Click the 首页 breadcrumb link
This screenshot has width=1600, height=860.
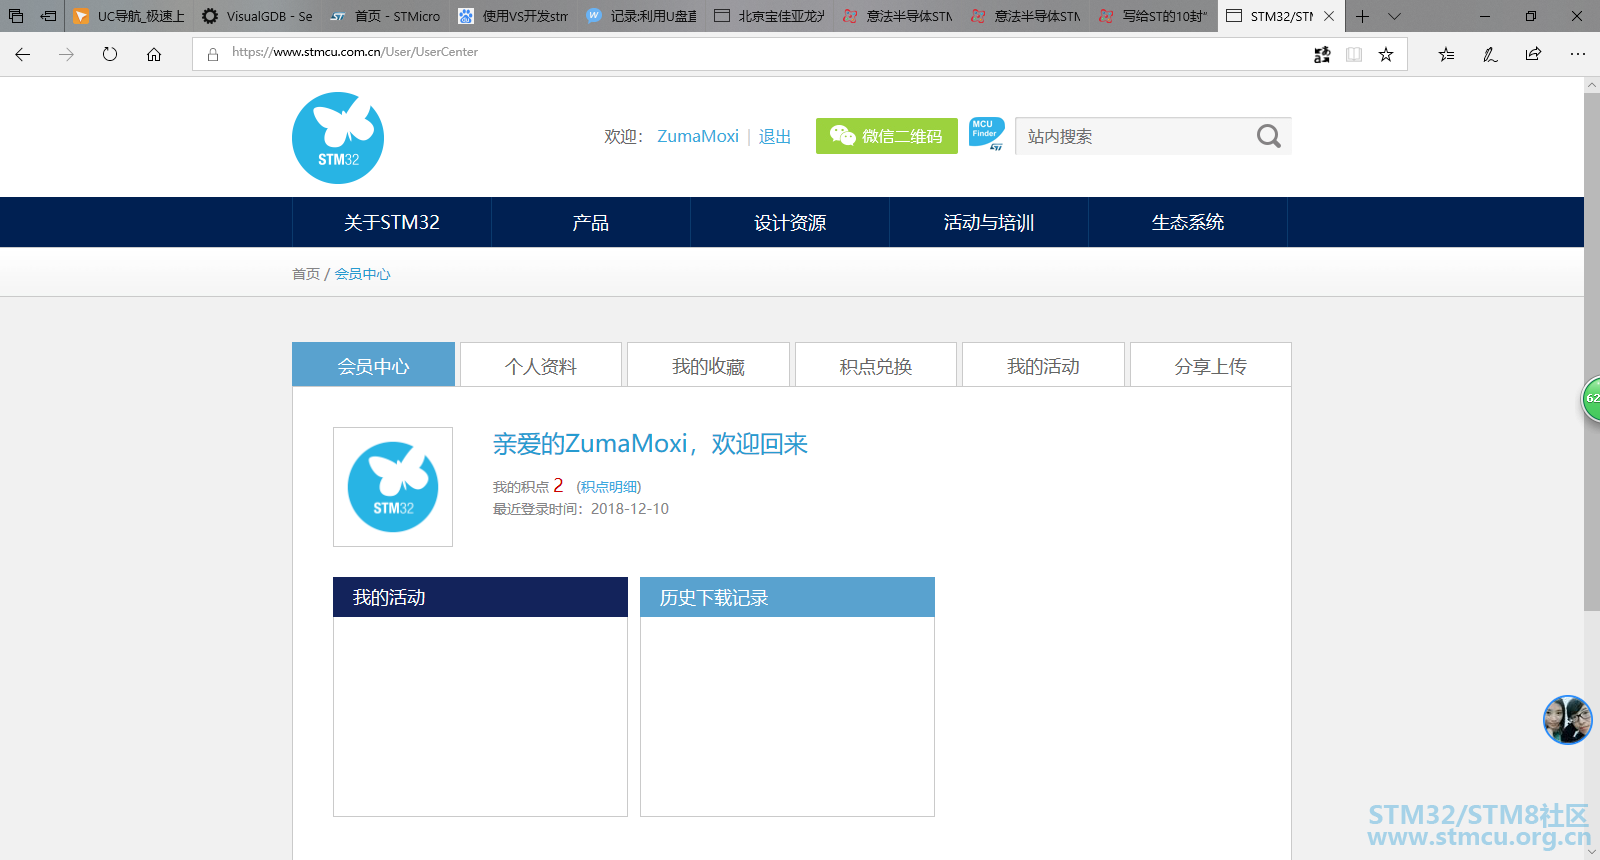306,274
